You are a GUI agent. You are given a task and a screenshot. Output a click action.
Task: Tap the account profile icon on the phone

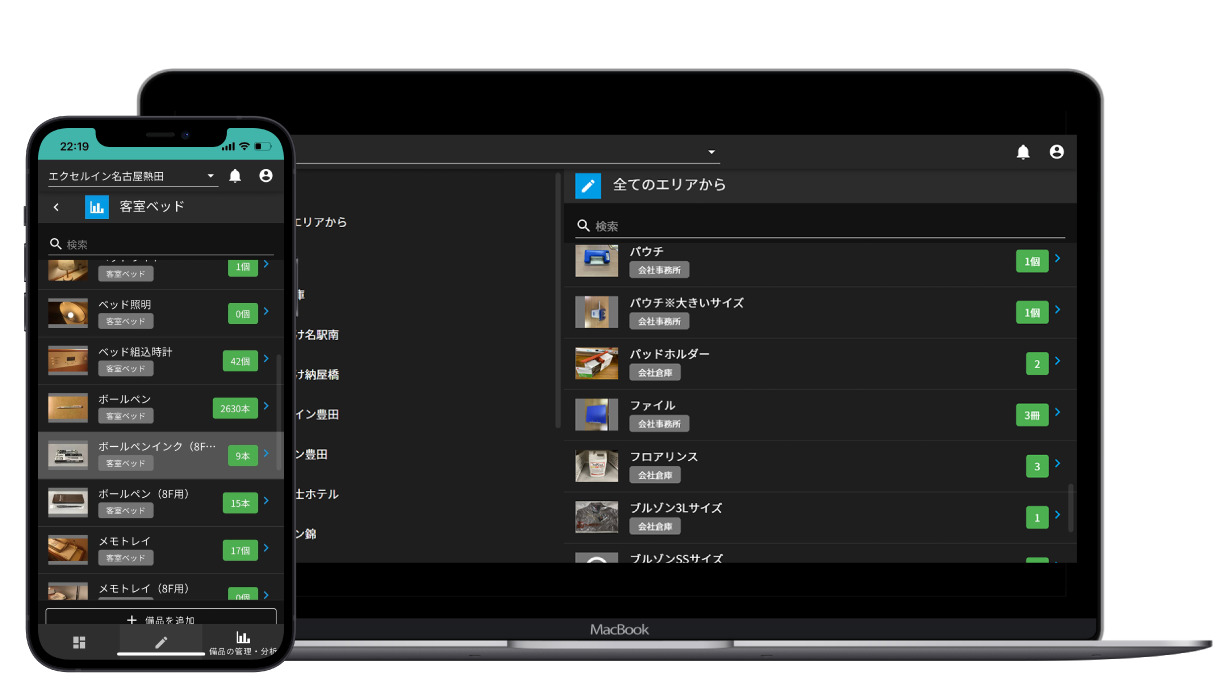pos(265,175)
